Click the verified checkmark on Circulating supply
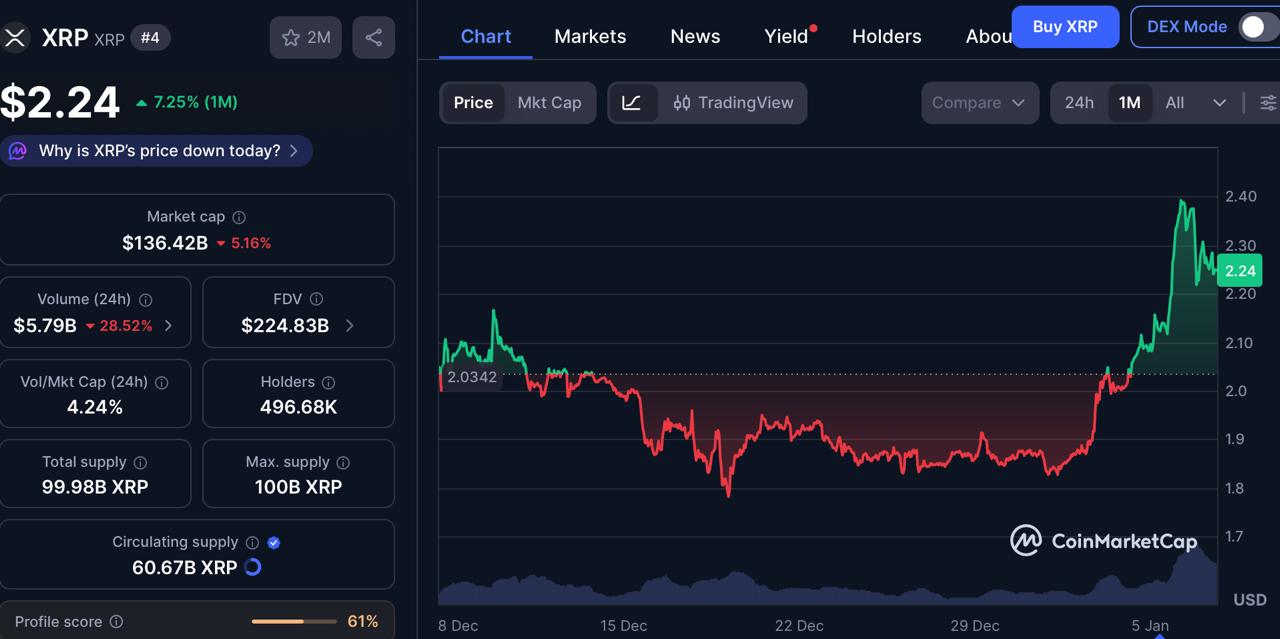Image resolution: width=1280 pixels, height=639 pixels. tap(272, 542)
